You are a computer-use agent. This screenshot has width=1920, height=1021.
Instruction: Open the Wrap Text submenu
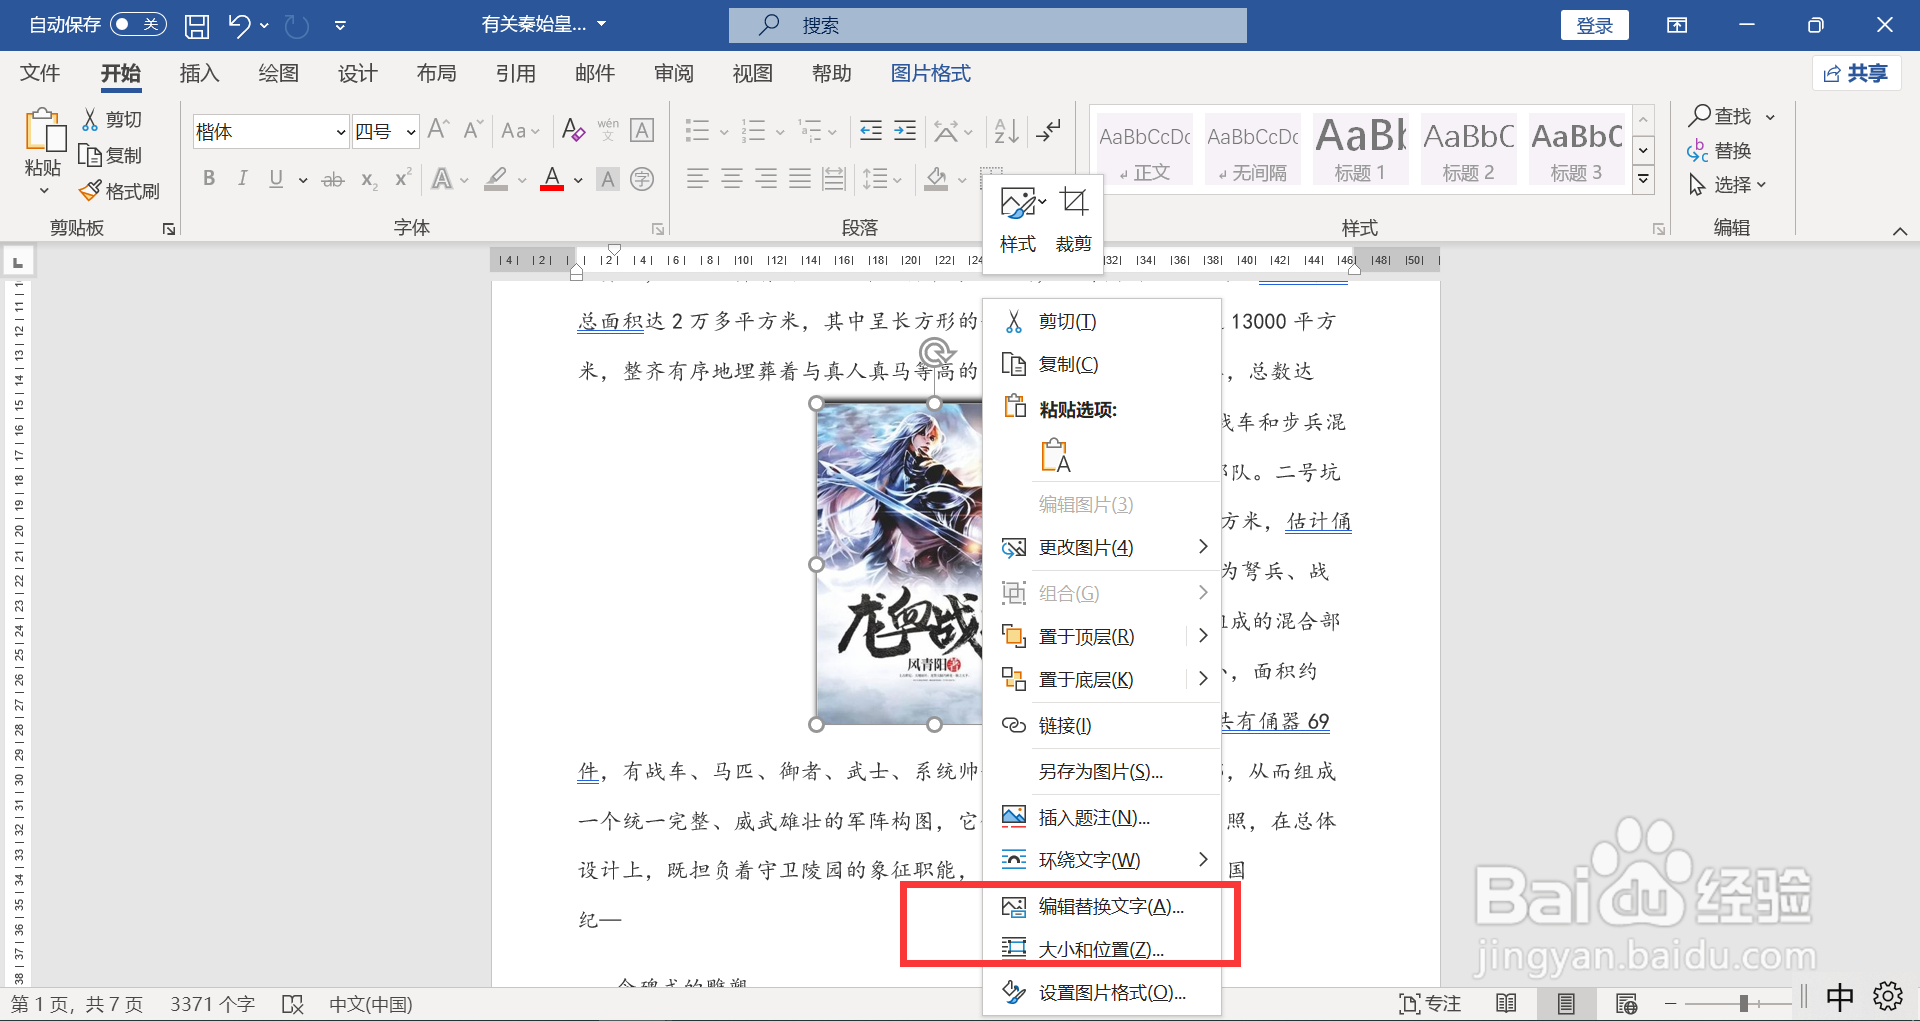[1102, 860]
